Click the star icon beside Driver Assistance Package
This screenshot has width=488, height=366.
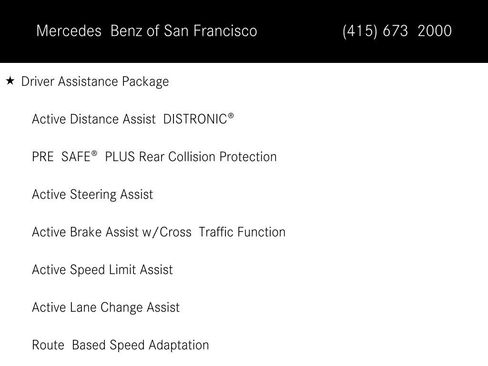click(10, 81)
